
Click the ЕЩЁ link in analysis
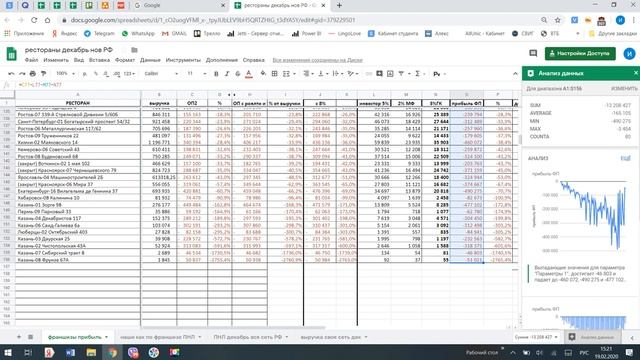(626, 158)
